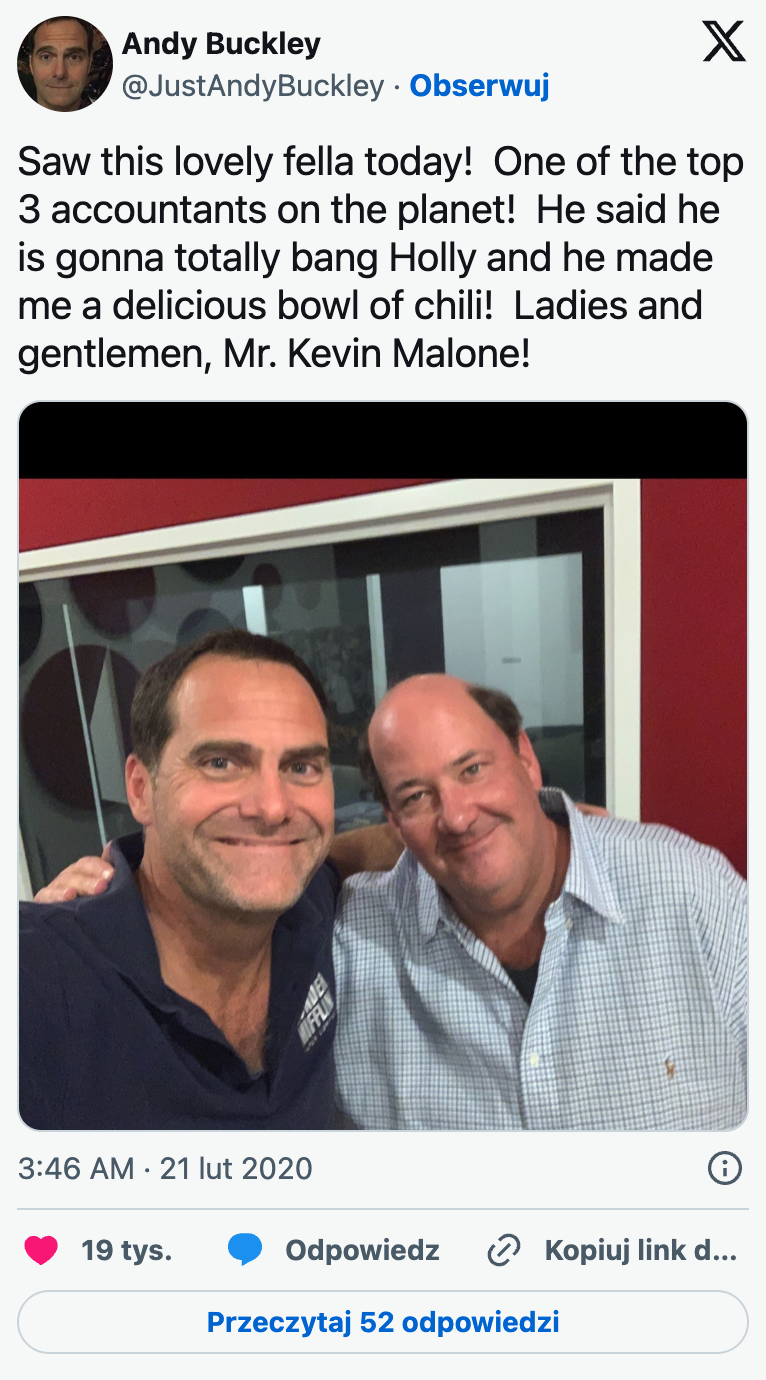Screen dimensions: 766x1380
Task: Click the 19 tys. like count
Action: pos(127,1250)
